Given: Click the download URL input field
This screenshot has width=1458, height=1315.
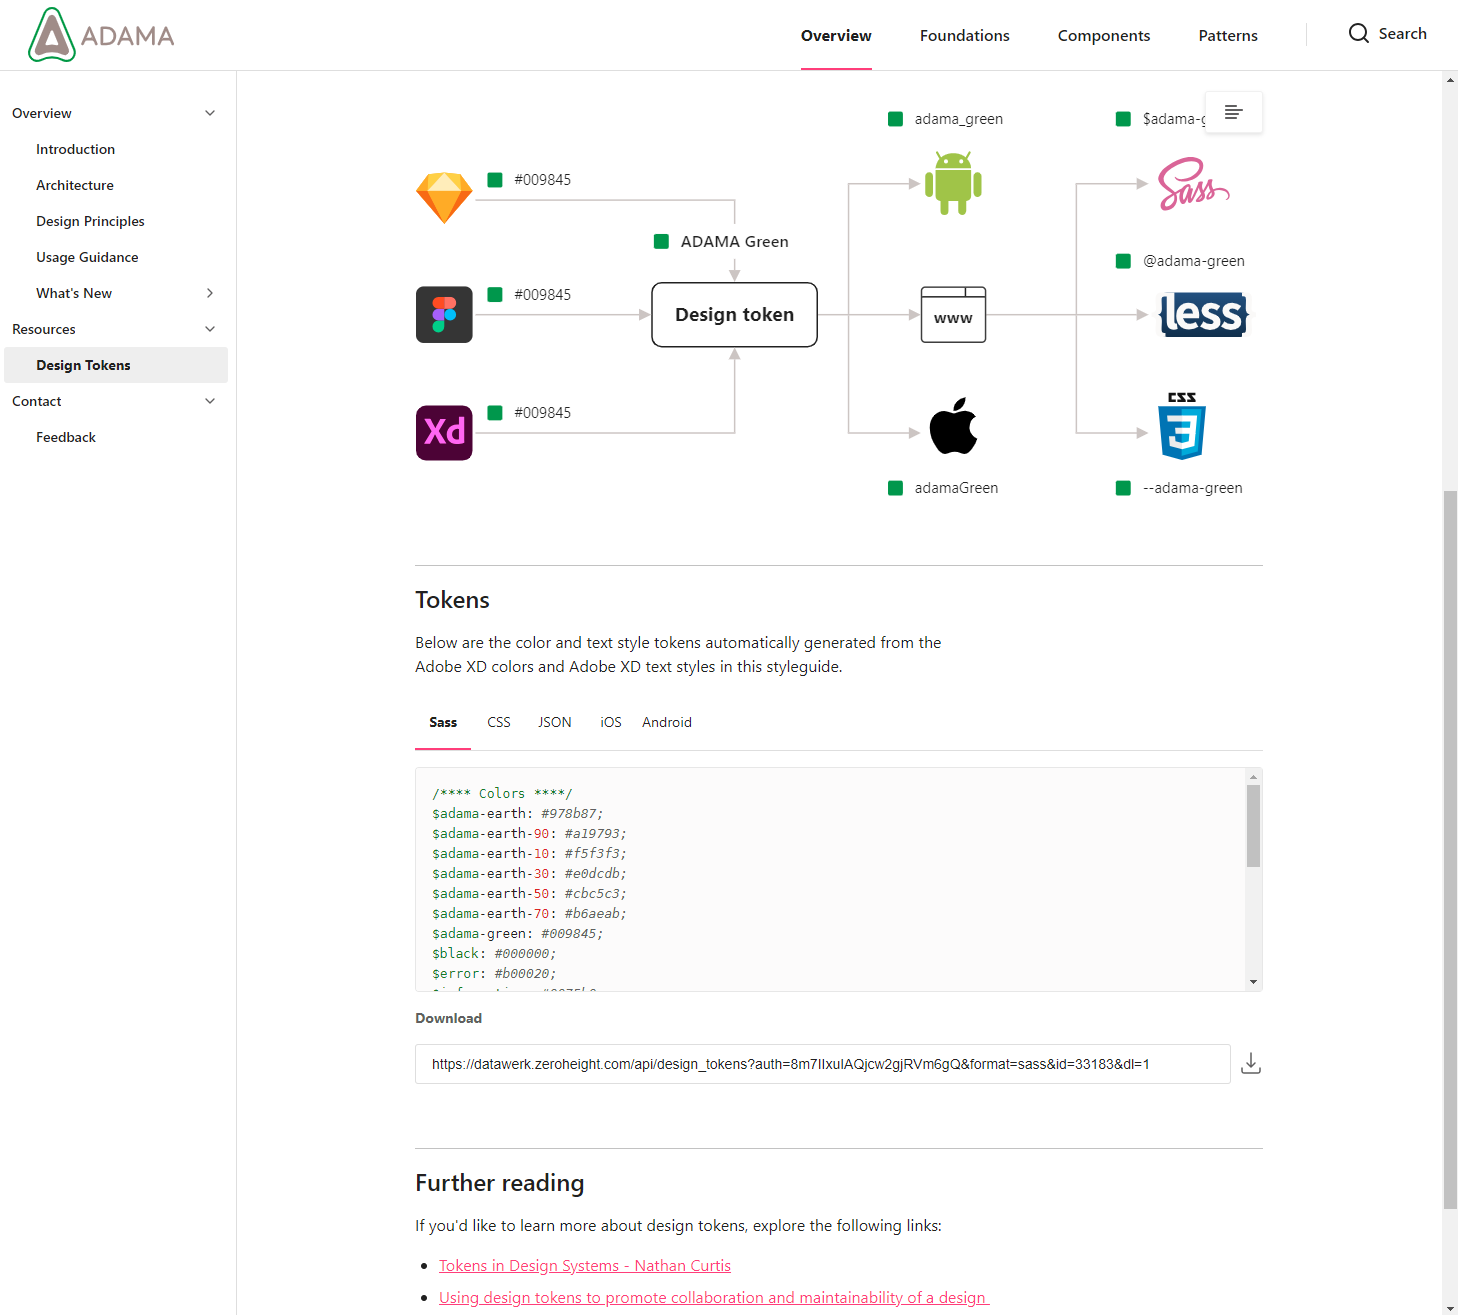Looking at the screenshot, I should tap(822, 1064).
